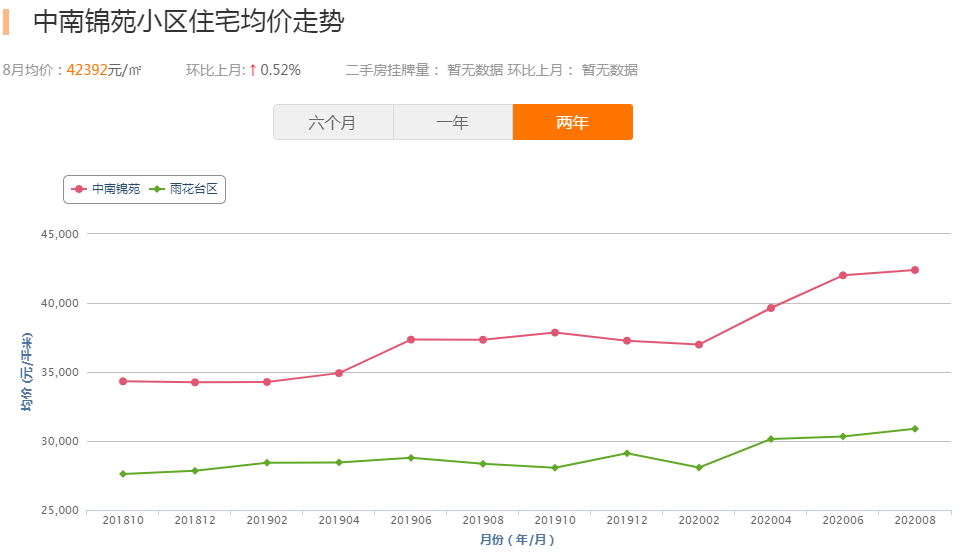The width and height of the screenshot is (971, 559).
Task: Click the green data point at 201810
Action: pos(123,474)
